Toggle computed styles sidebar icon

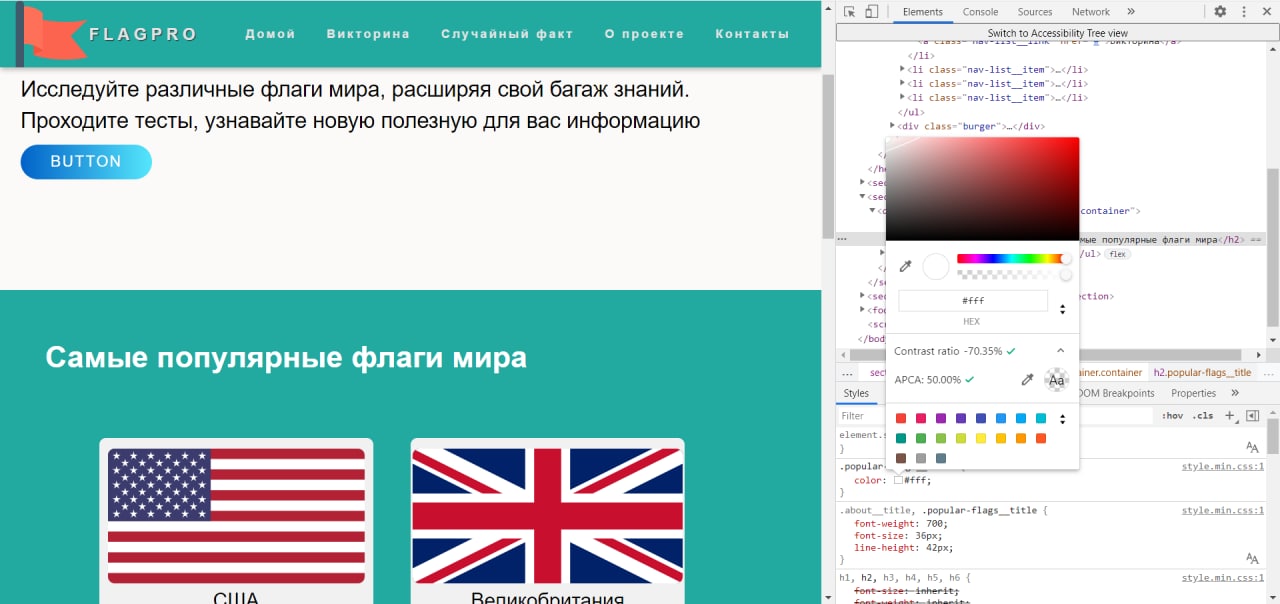coord(1252,416)
